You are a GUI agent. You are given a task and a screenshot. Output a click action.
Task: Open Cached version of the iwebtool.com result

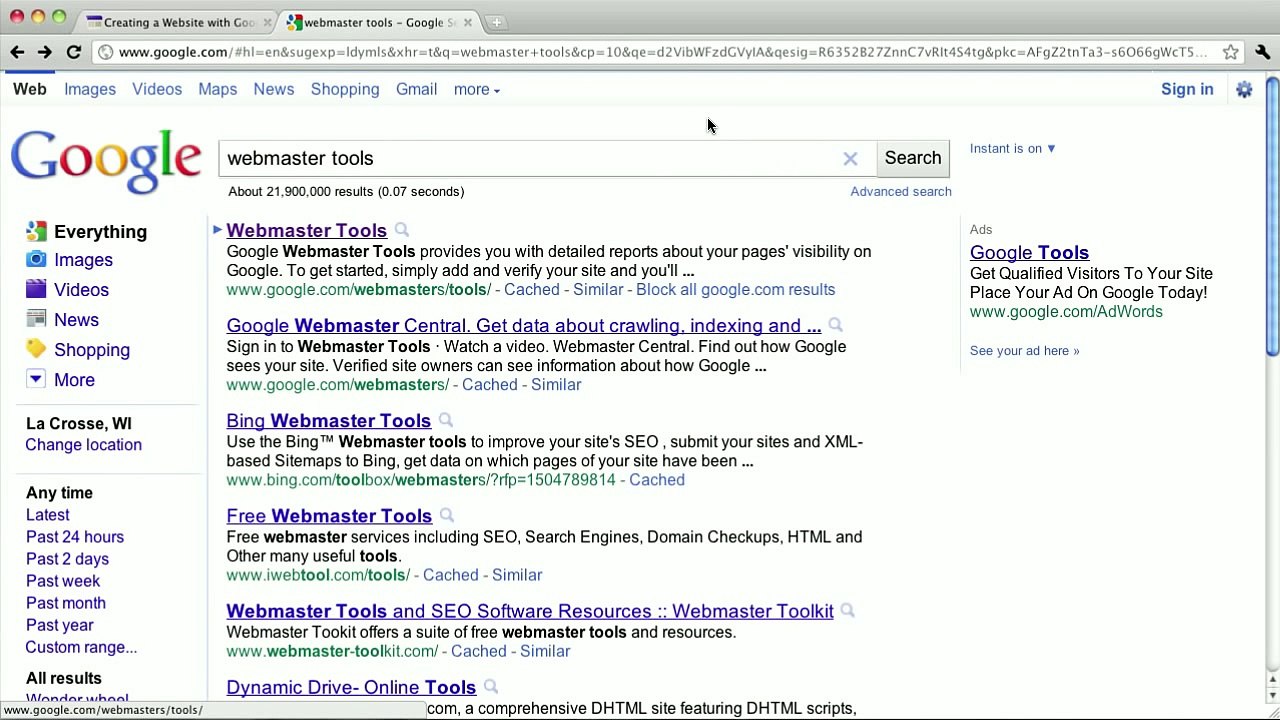[450, 575]
